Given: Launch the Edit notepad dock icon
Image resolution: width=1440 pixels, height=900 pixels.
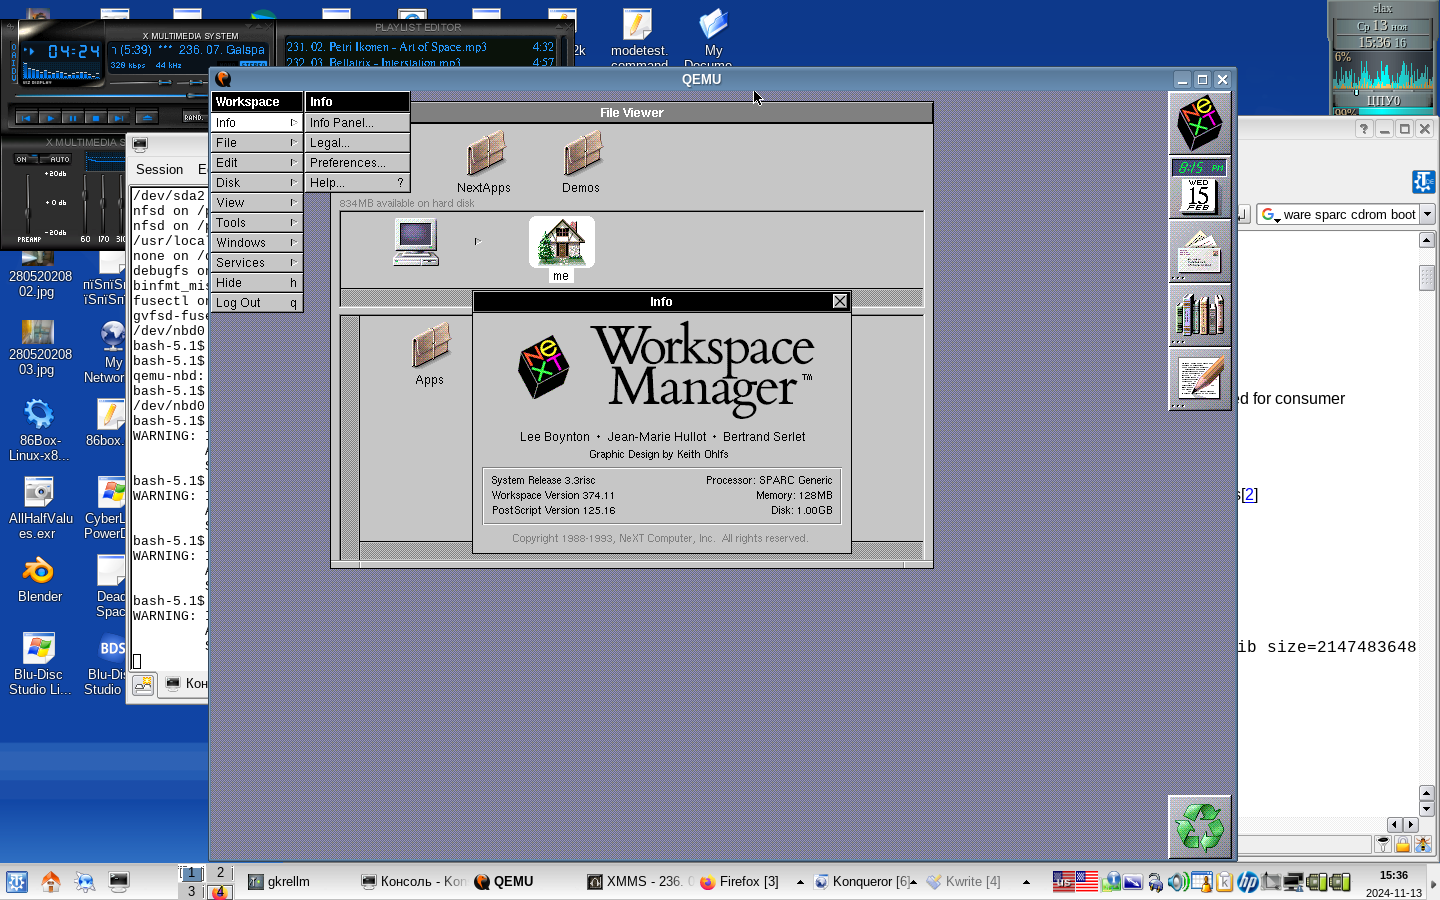Looking at the screenshot, I should (1199, 379).
